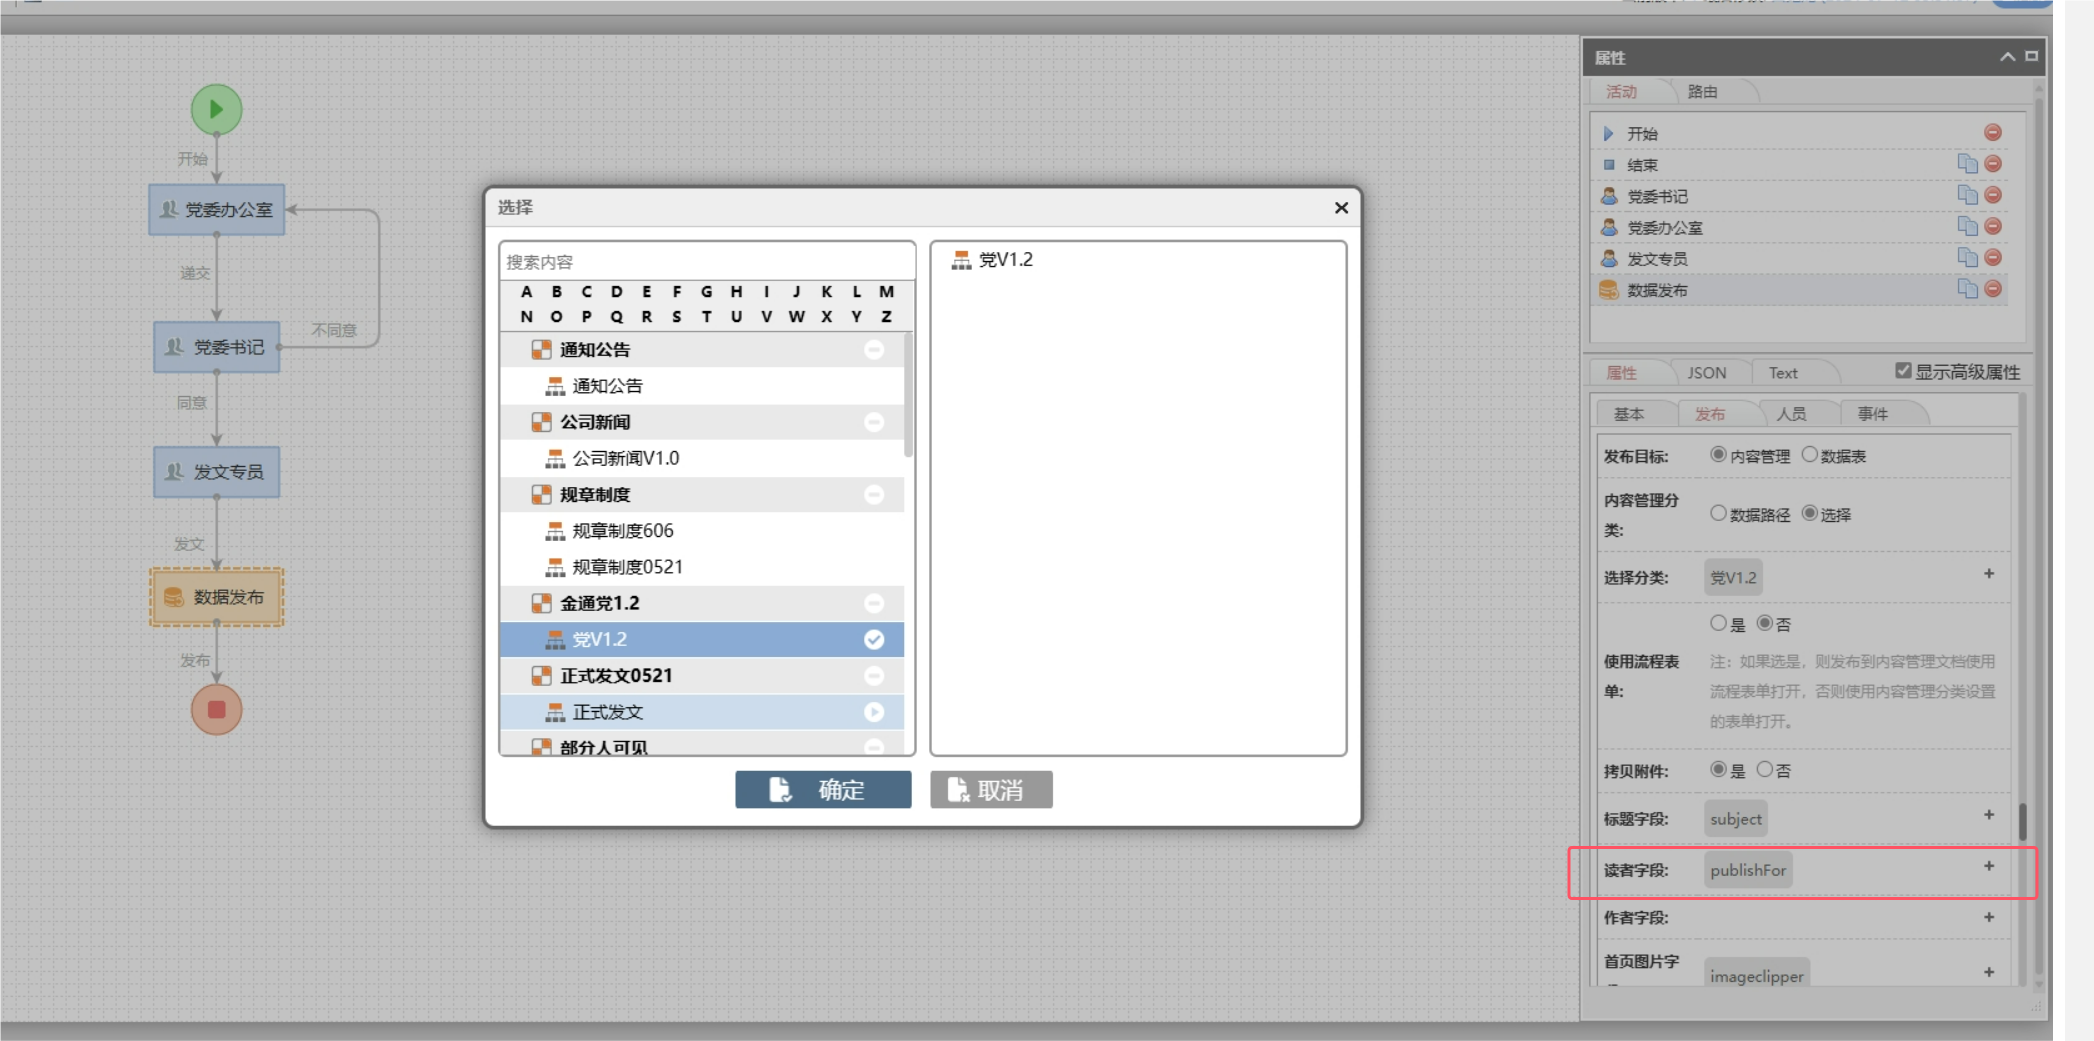
Task: Select 是 for 使用流程表单
Action: 1718,623
